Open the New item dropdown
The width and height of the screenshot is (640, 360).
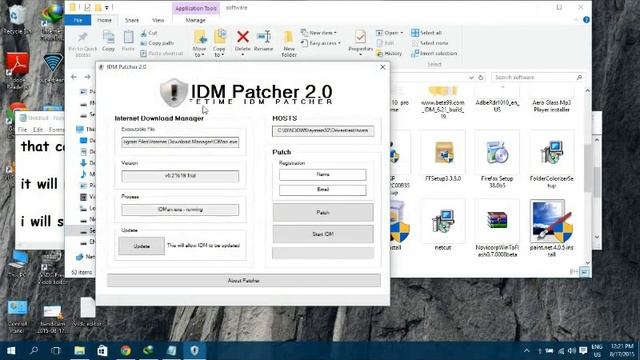tap(319, 32)
